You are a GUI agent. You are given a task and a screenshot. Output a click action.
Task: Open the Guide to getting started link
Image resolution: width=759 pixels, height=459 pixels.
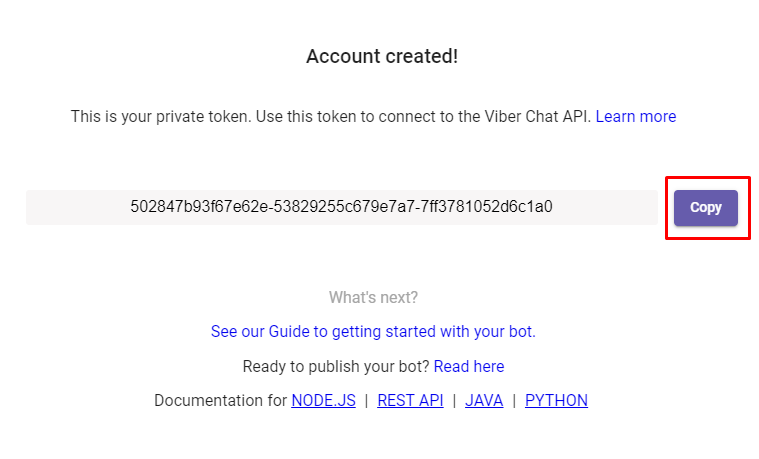click(373, 332)
